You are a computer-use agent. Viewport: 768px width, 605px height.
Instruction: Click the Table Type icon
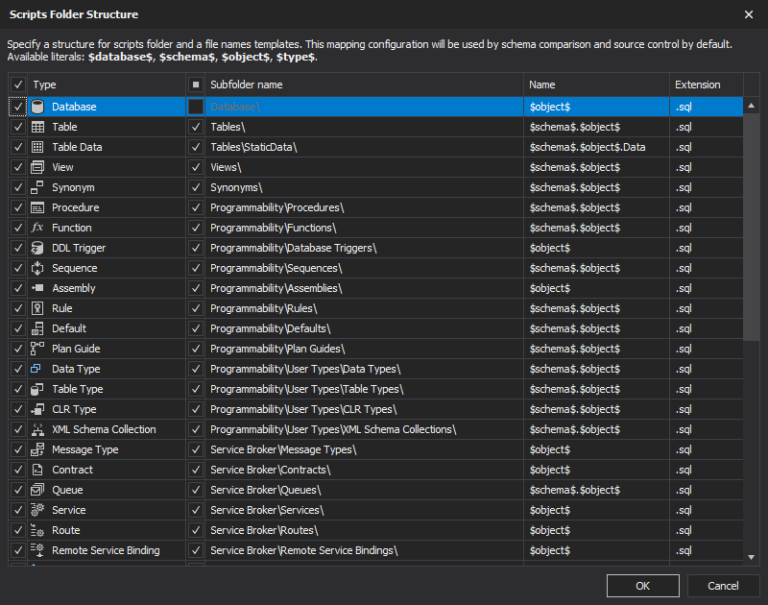point(38,389)
